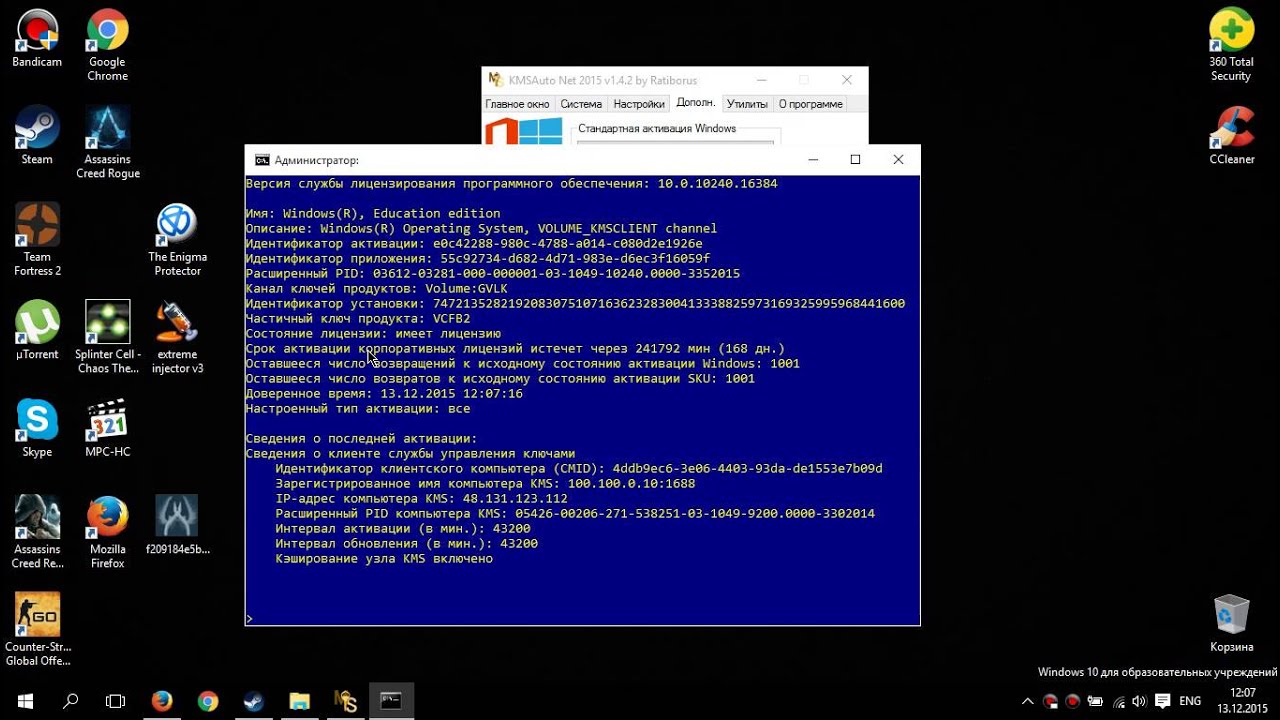
Task: Open the action center notifications icon
Action: coord(1162,701)
